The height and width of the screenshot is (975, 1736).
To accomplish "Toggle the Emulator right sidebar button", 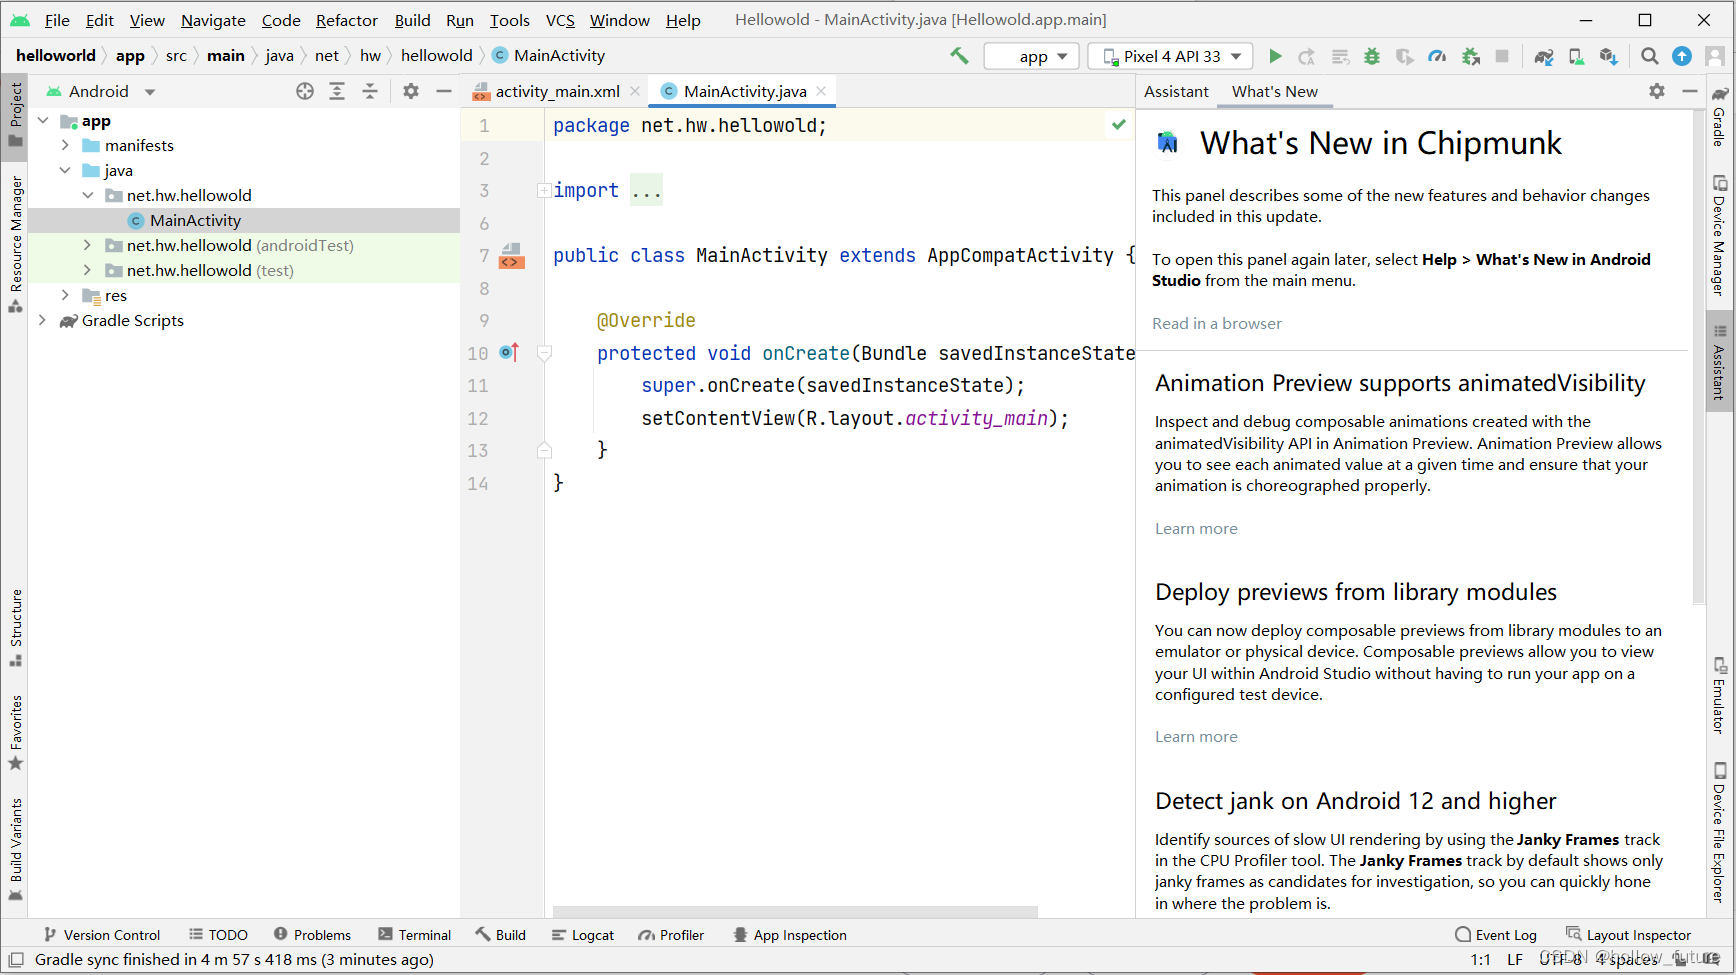I will pyautogui.click(x=1720, y=695).
